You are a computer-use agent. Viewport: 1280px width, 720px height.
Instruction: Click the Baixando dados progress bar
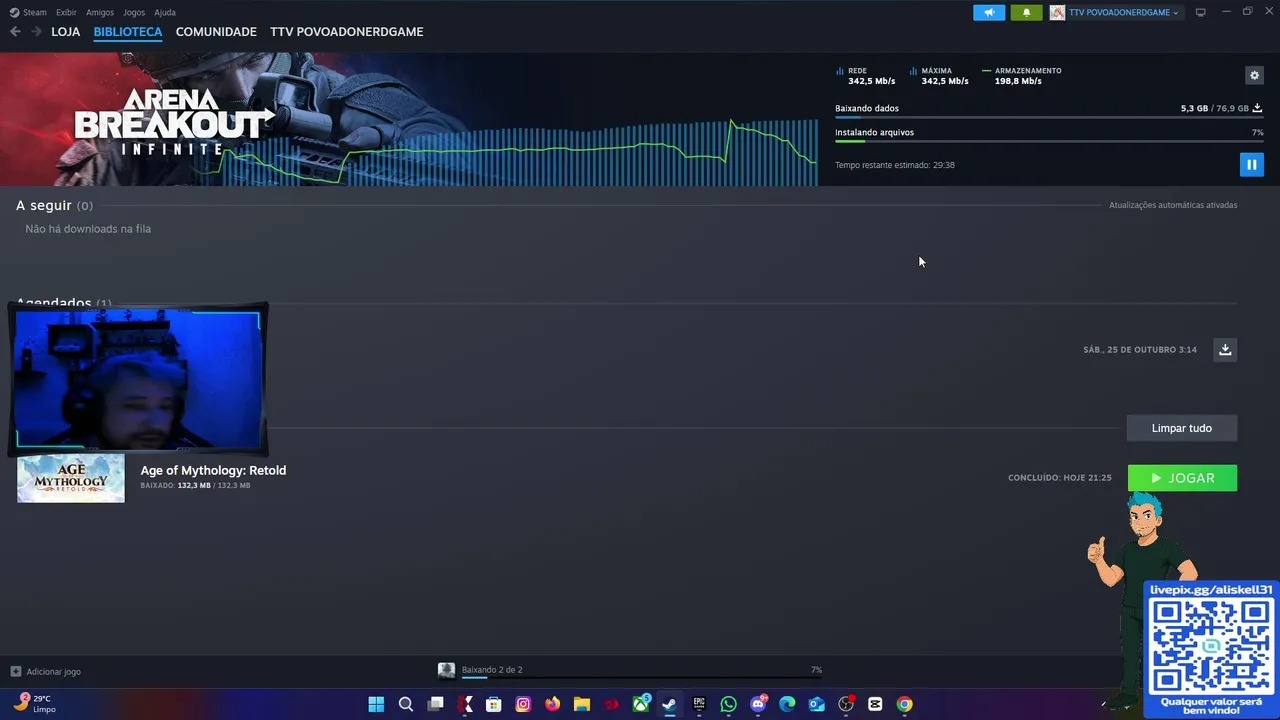(1049, 117)
